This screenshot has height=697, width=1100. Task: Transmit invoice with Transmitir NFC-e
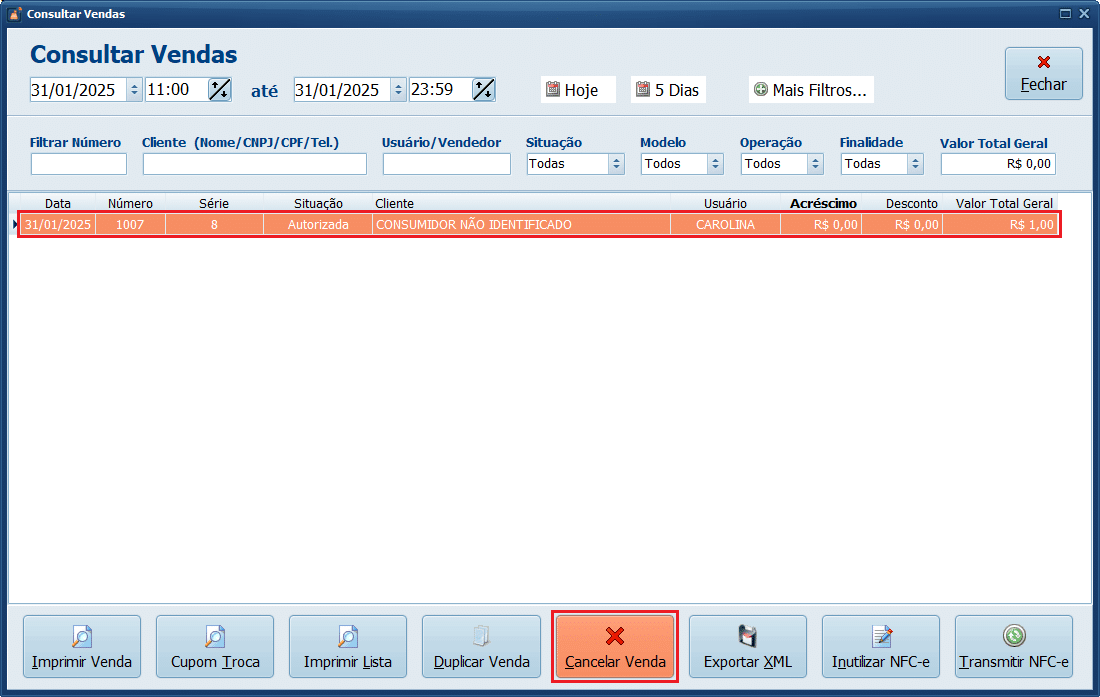point(1014,649)
